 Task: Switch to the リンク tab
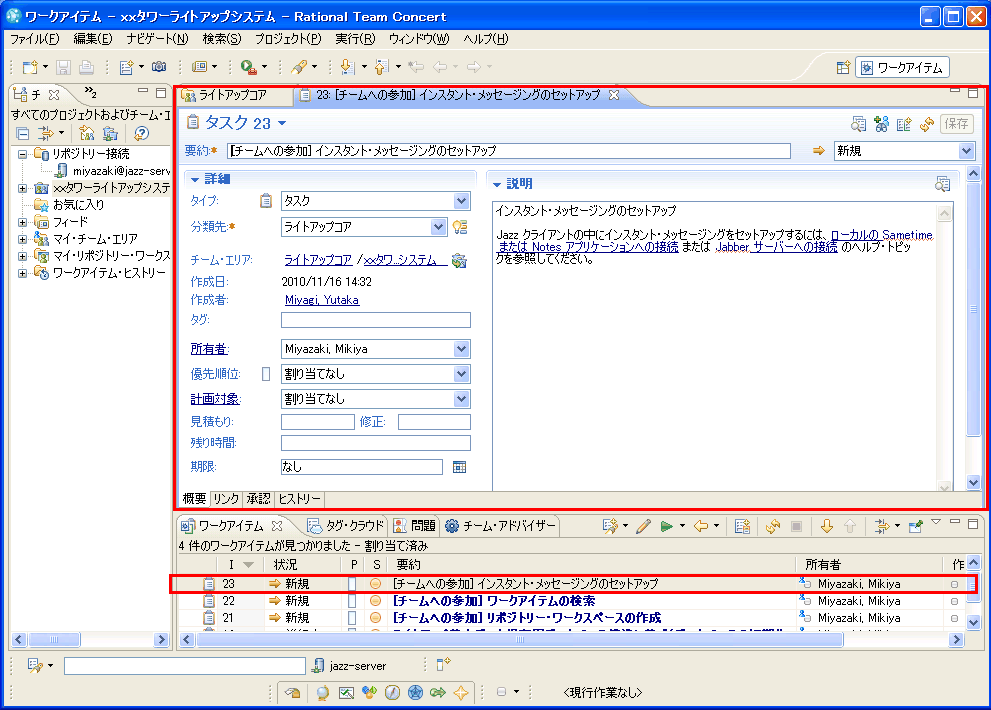pos(226,499)
